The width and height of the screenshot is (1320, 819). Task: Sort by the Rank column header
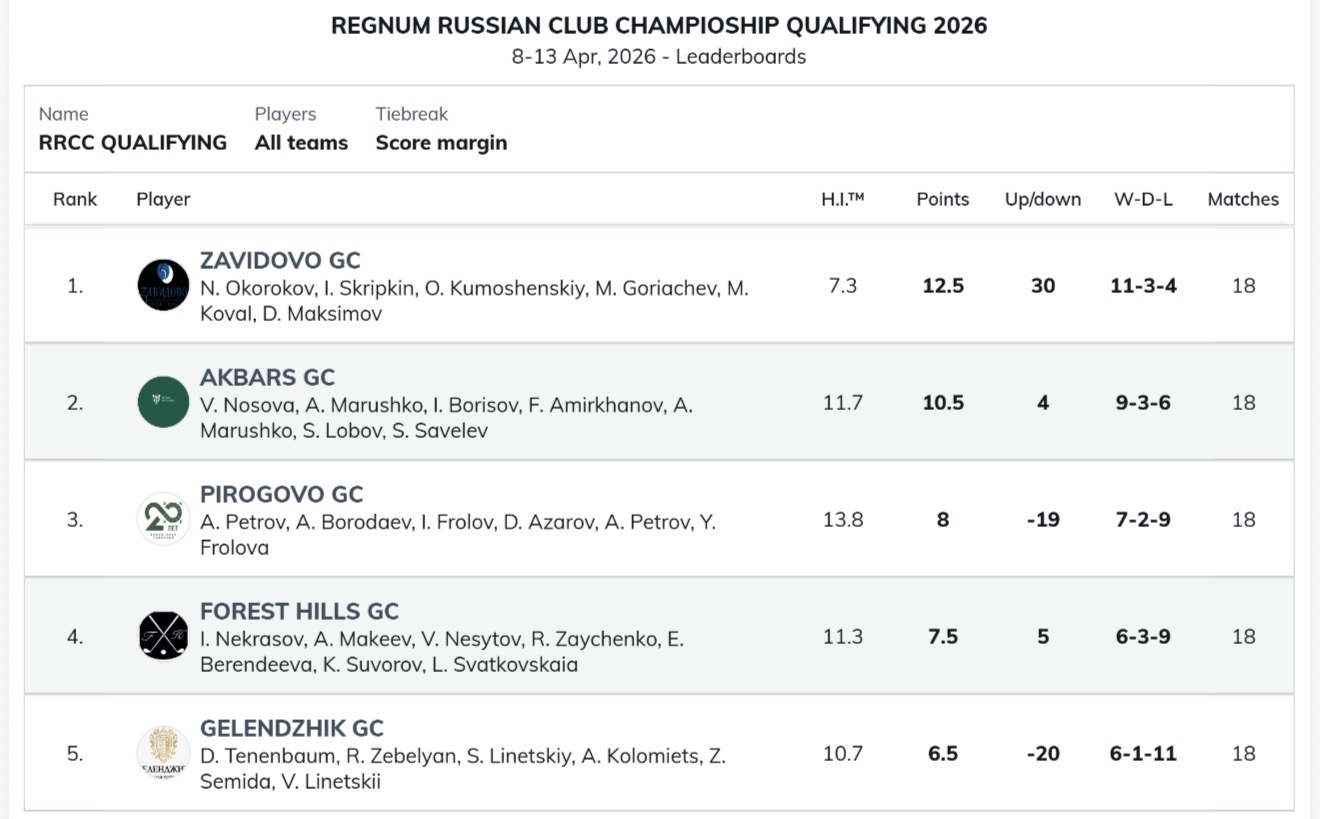(75, 199)
